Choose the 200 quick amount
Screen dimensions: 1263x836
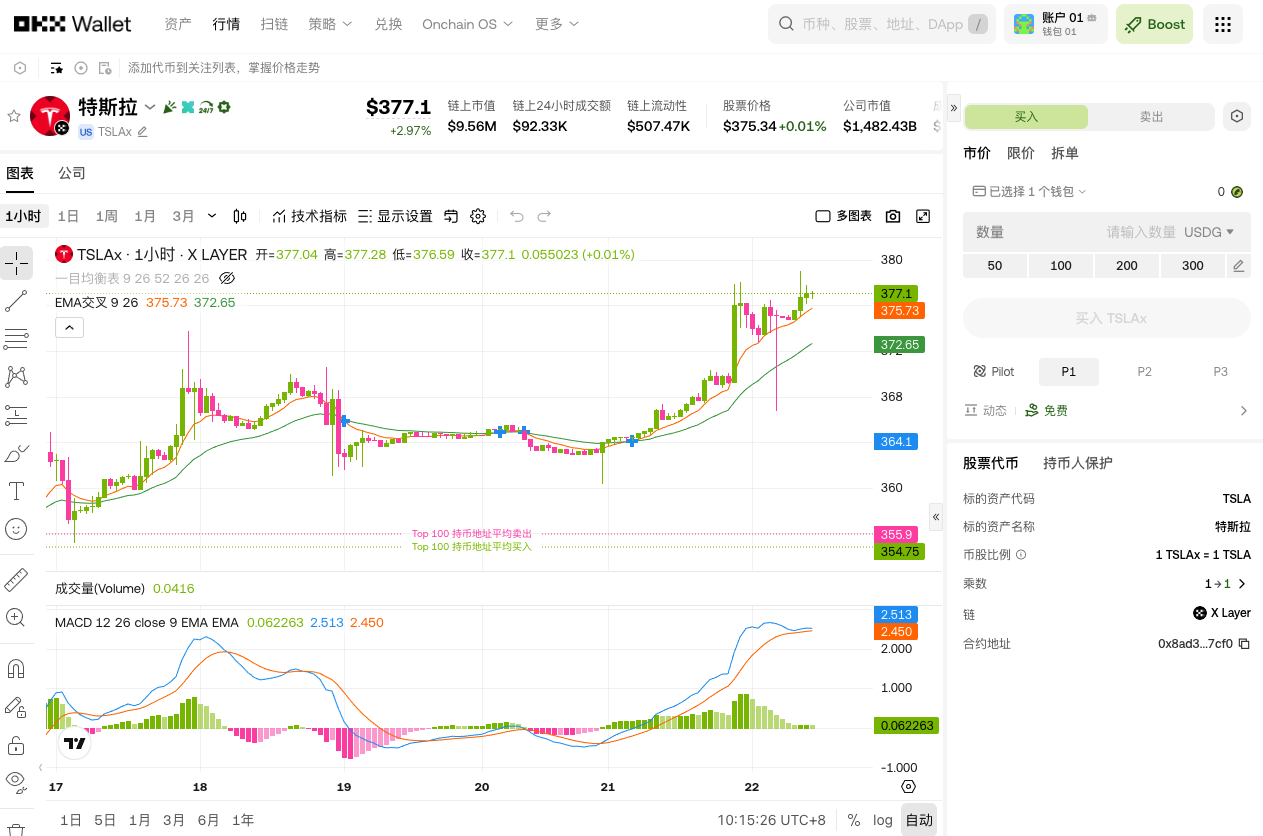coord(1127,266)
